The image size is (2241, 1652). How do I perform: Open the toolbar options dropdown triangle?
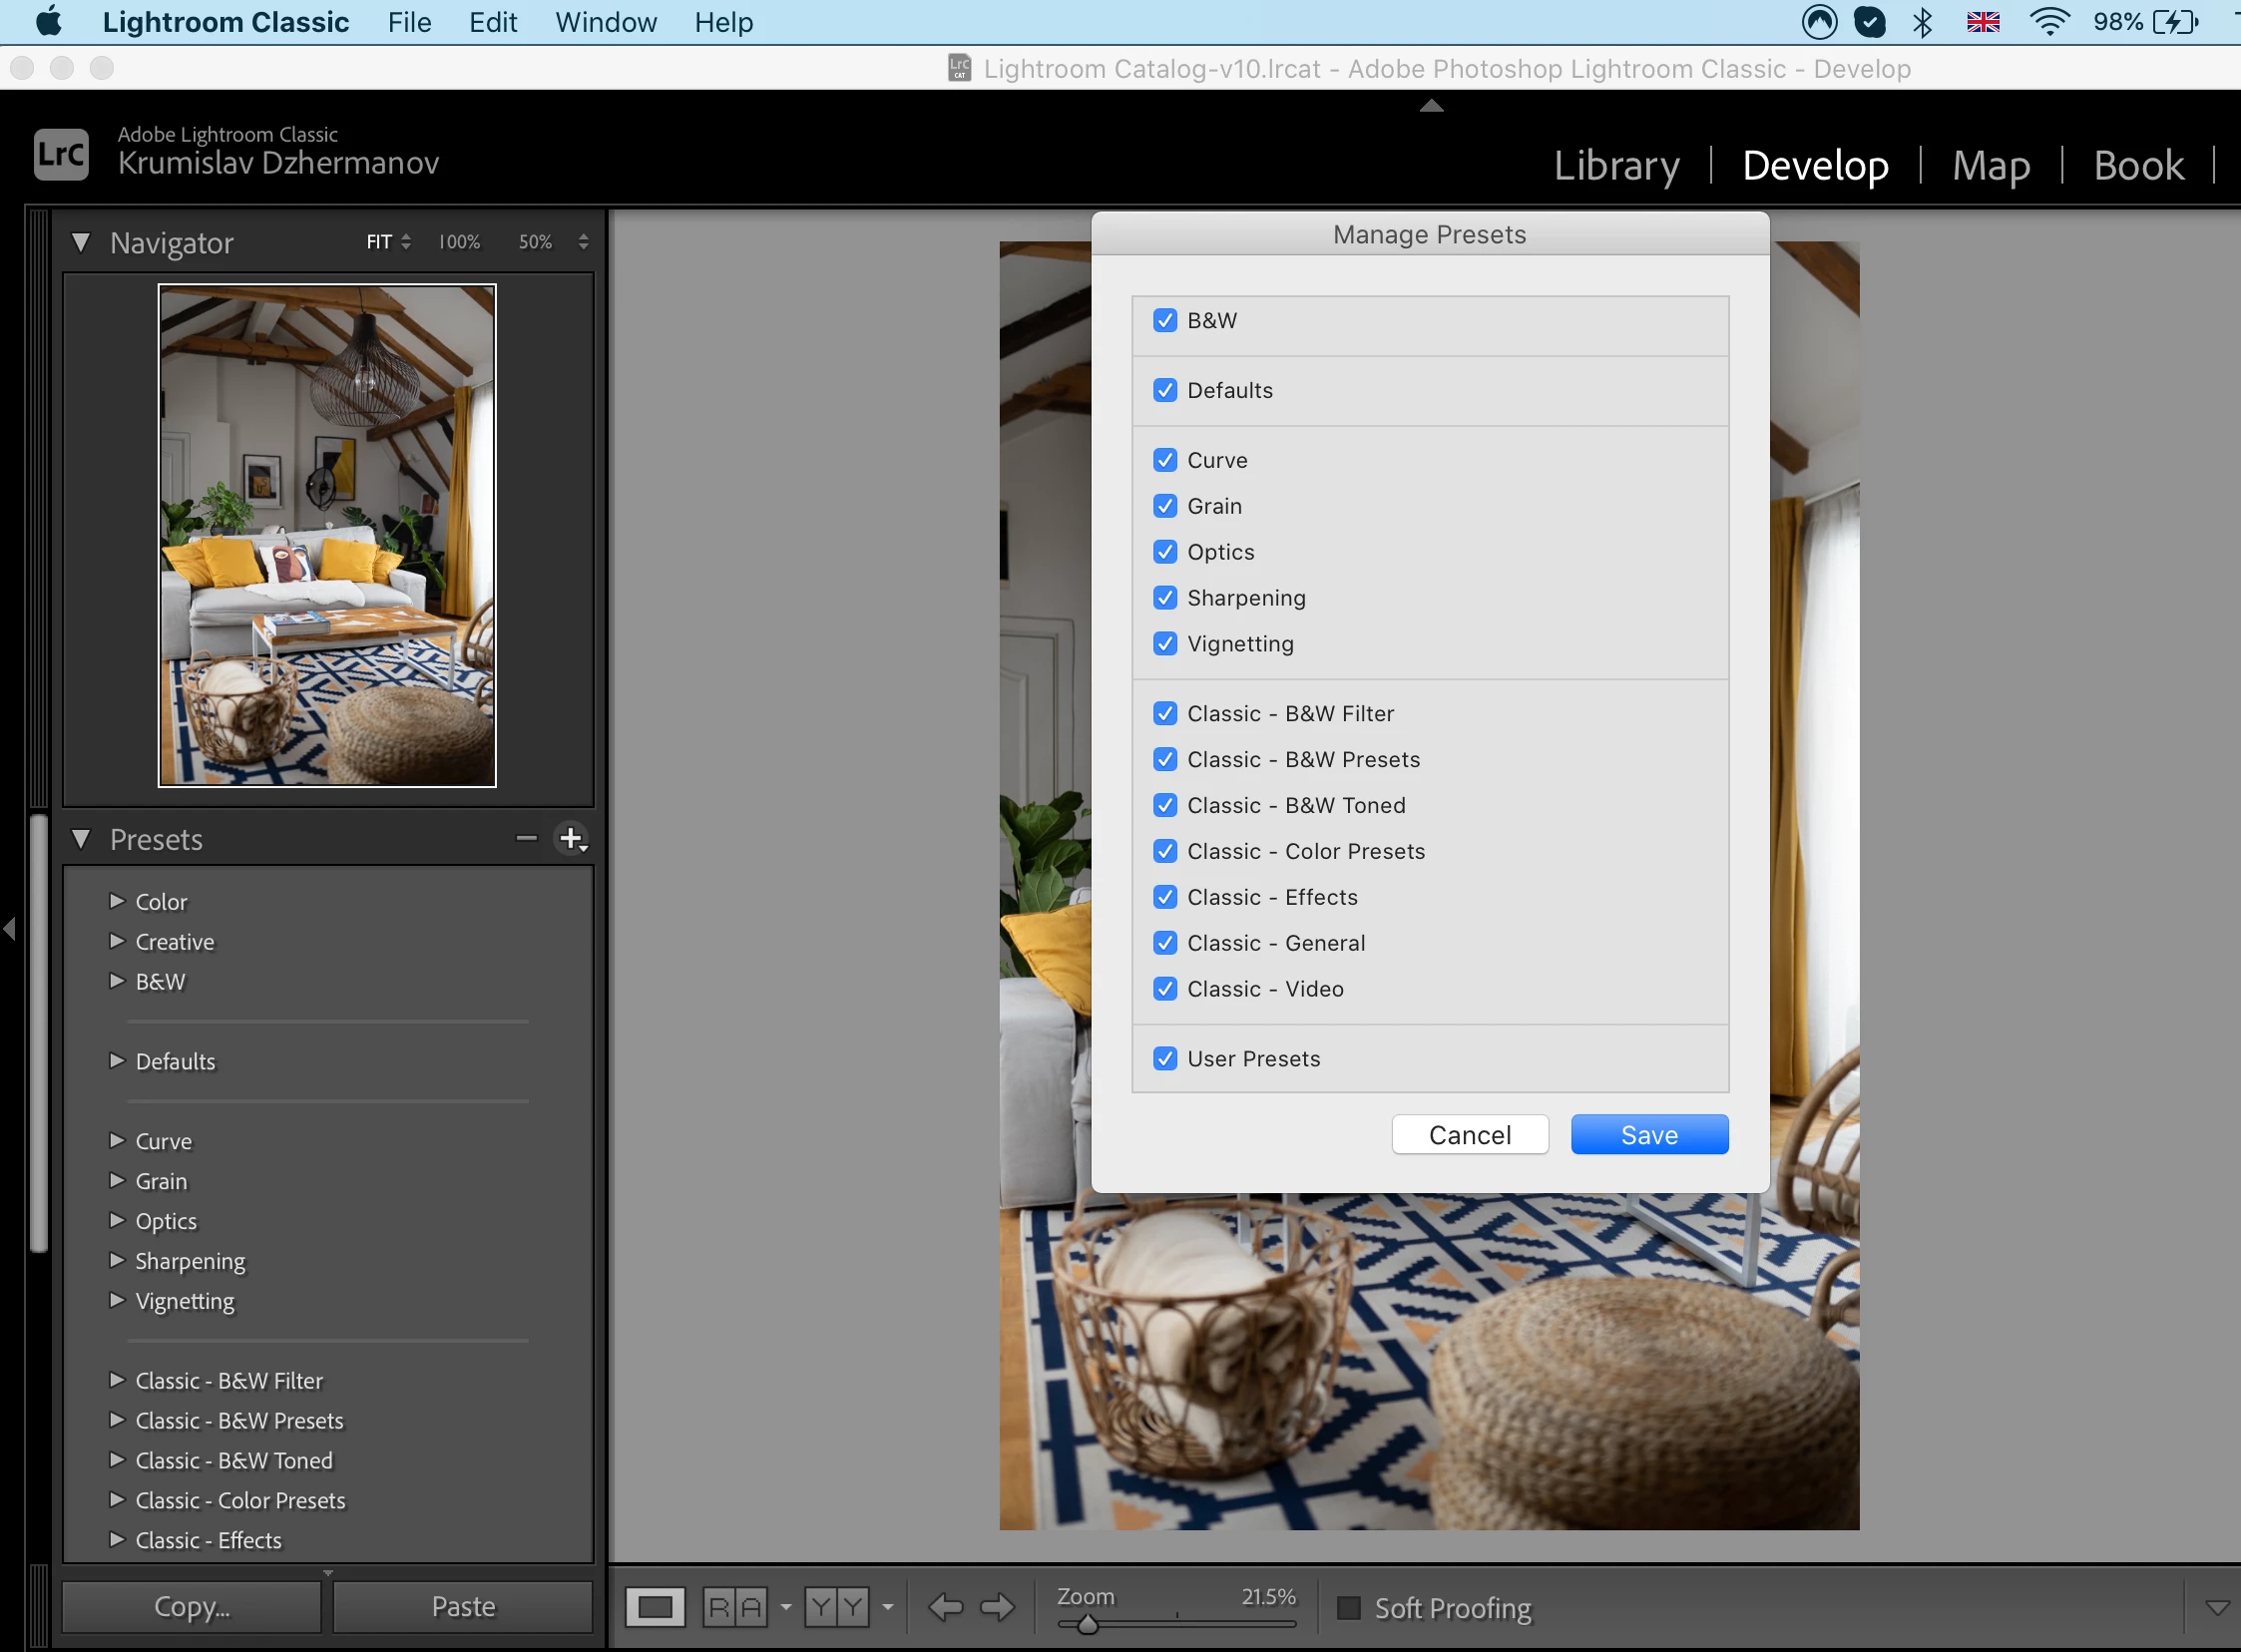(x=2216, y=1607)
